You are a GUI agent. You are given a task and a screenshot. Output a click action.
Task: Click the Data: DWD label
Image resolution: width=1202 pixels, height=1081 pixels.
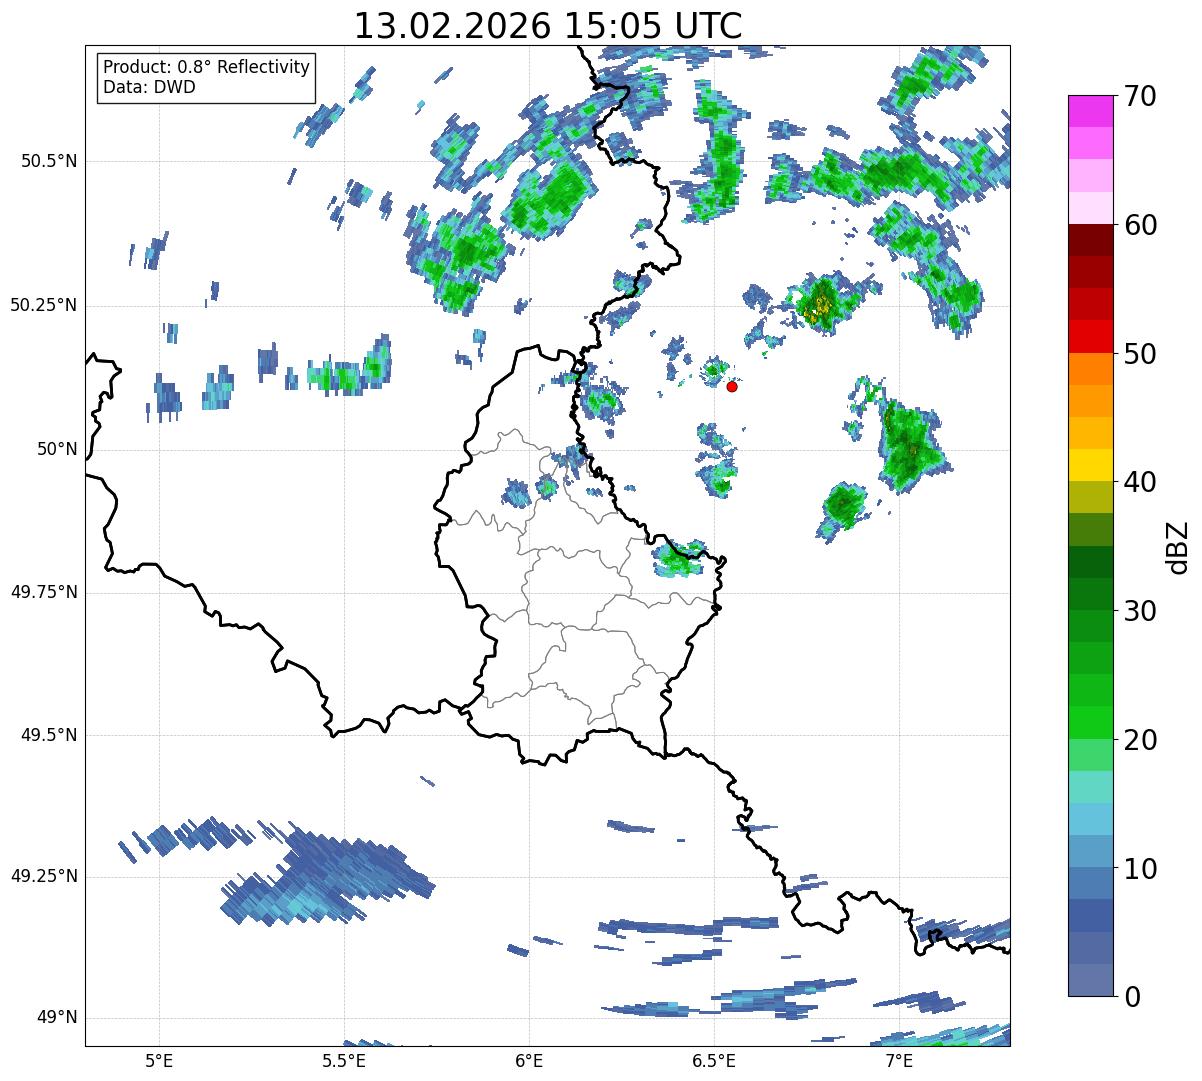149,87
